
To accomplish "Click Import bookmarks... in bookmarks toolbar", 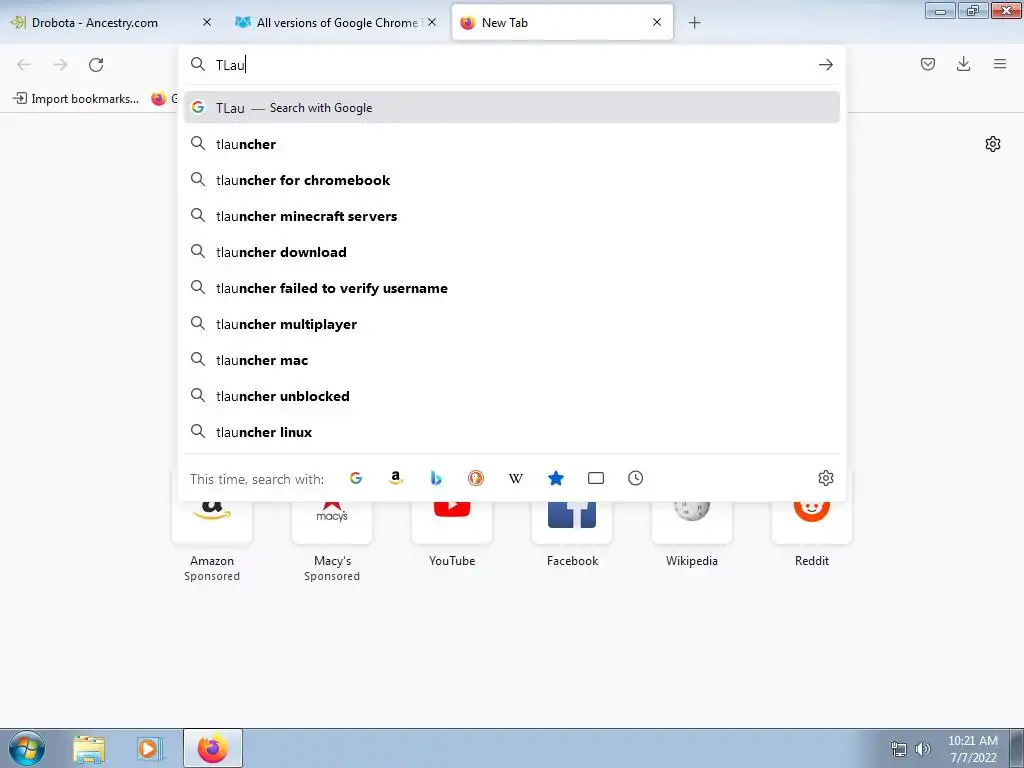I will (x=76, y=99).
